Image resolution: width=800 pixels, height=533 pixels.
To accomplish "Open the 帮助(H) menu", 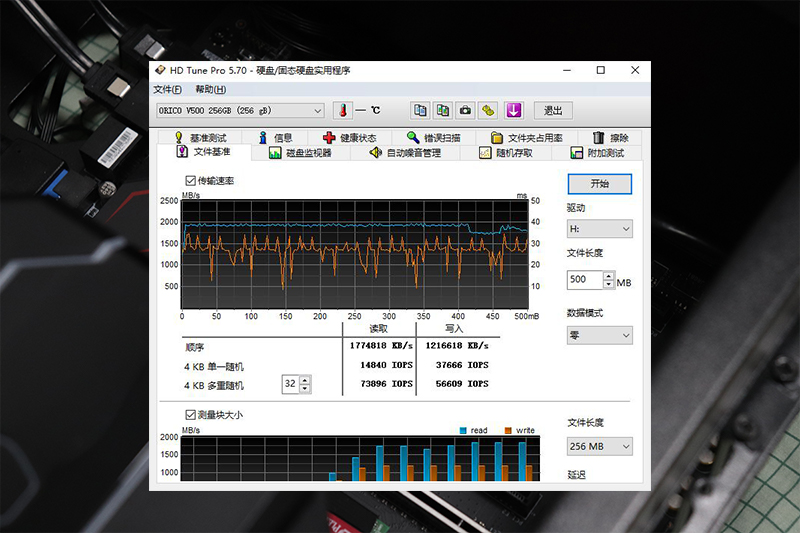I will tap(211, 89).
